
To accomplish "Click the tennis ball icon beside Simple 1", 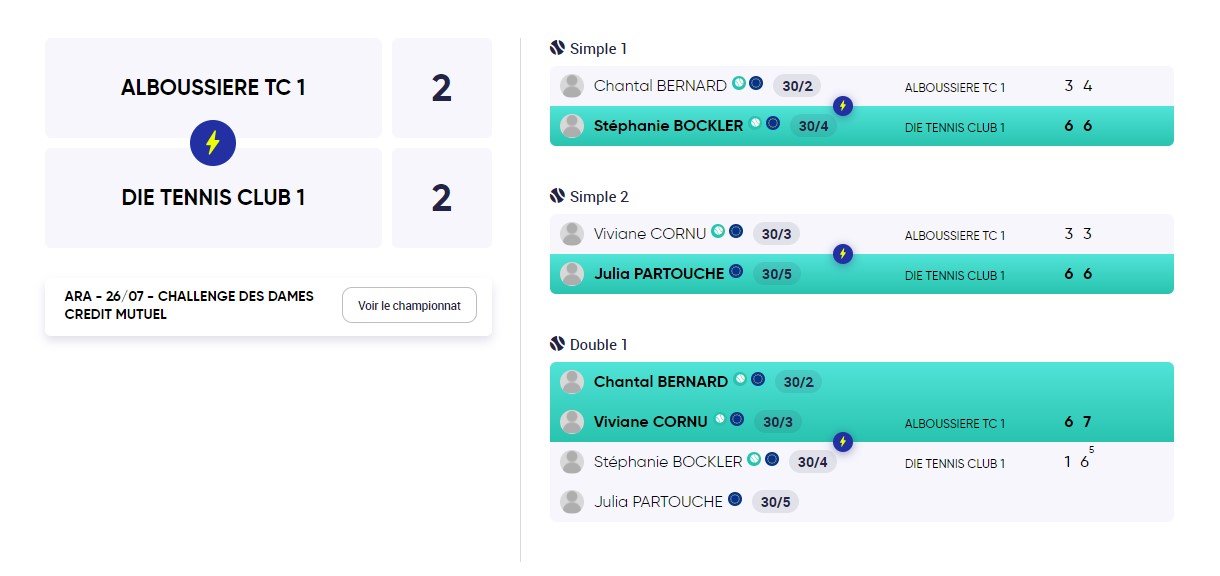I will point(558,48).
